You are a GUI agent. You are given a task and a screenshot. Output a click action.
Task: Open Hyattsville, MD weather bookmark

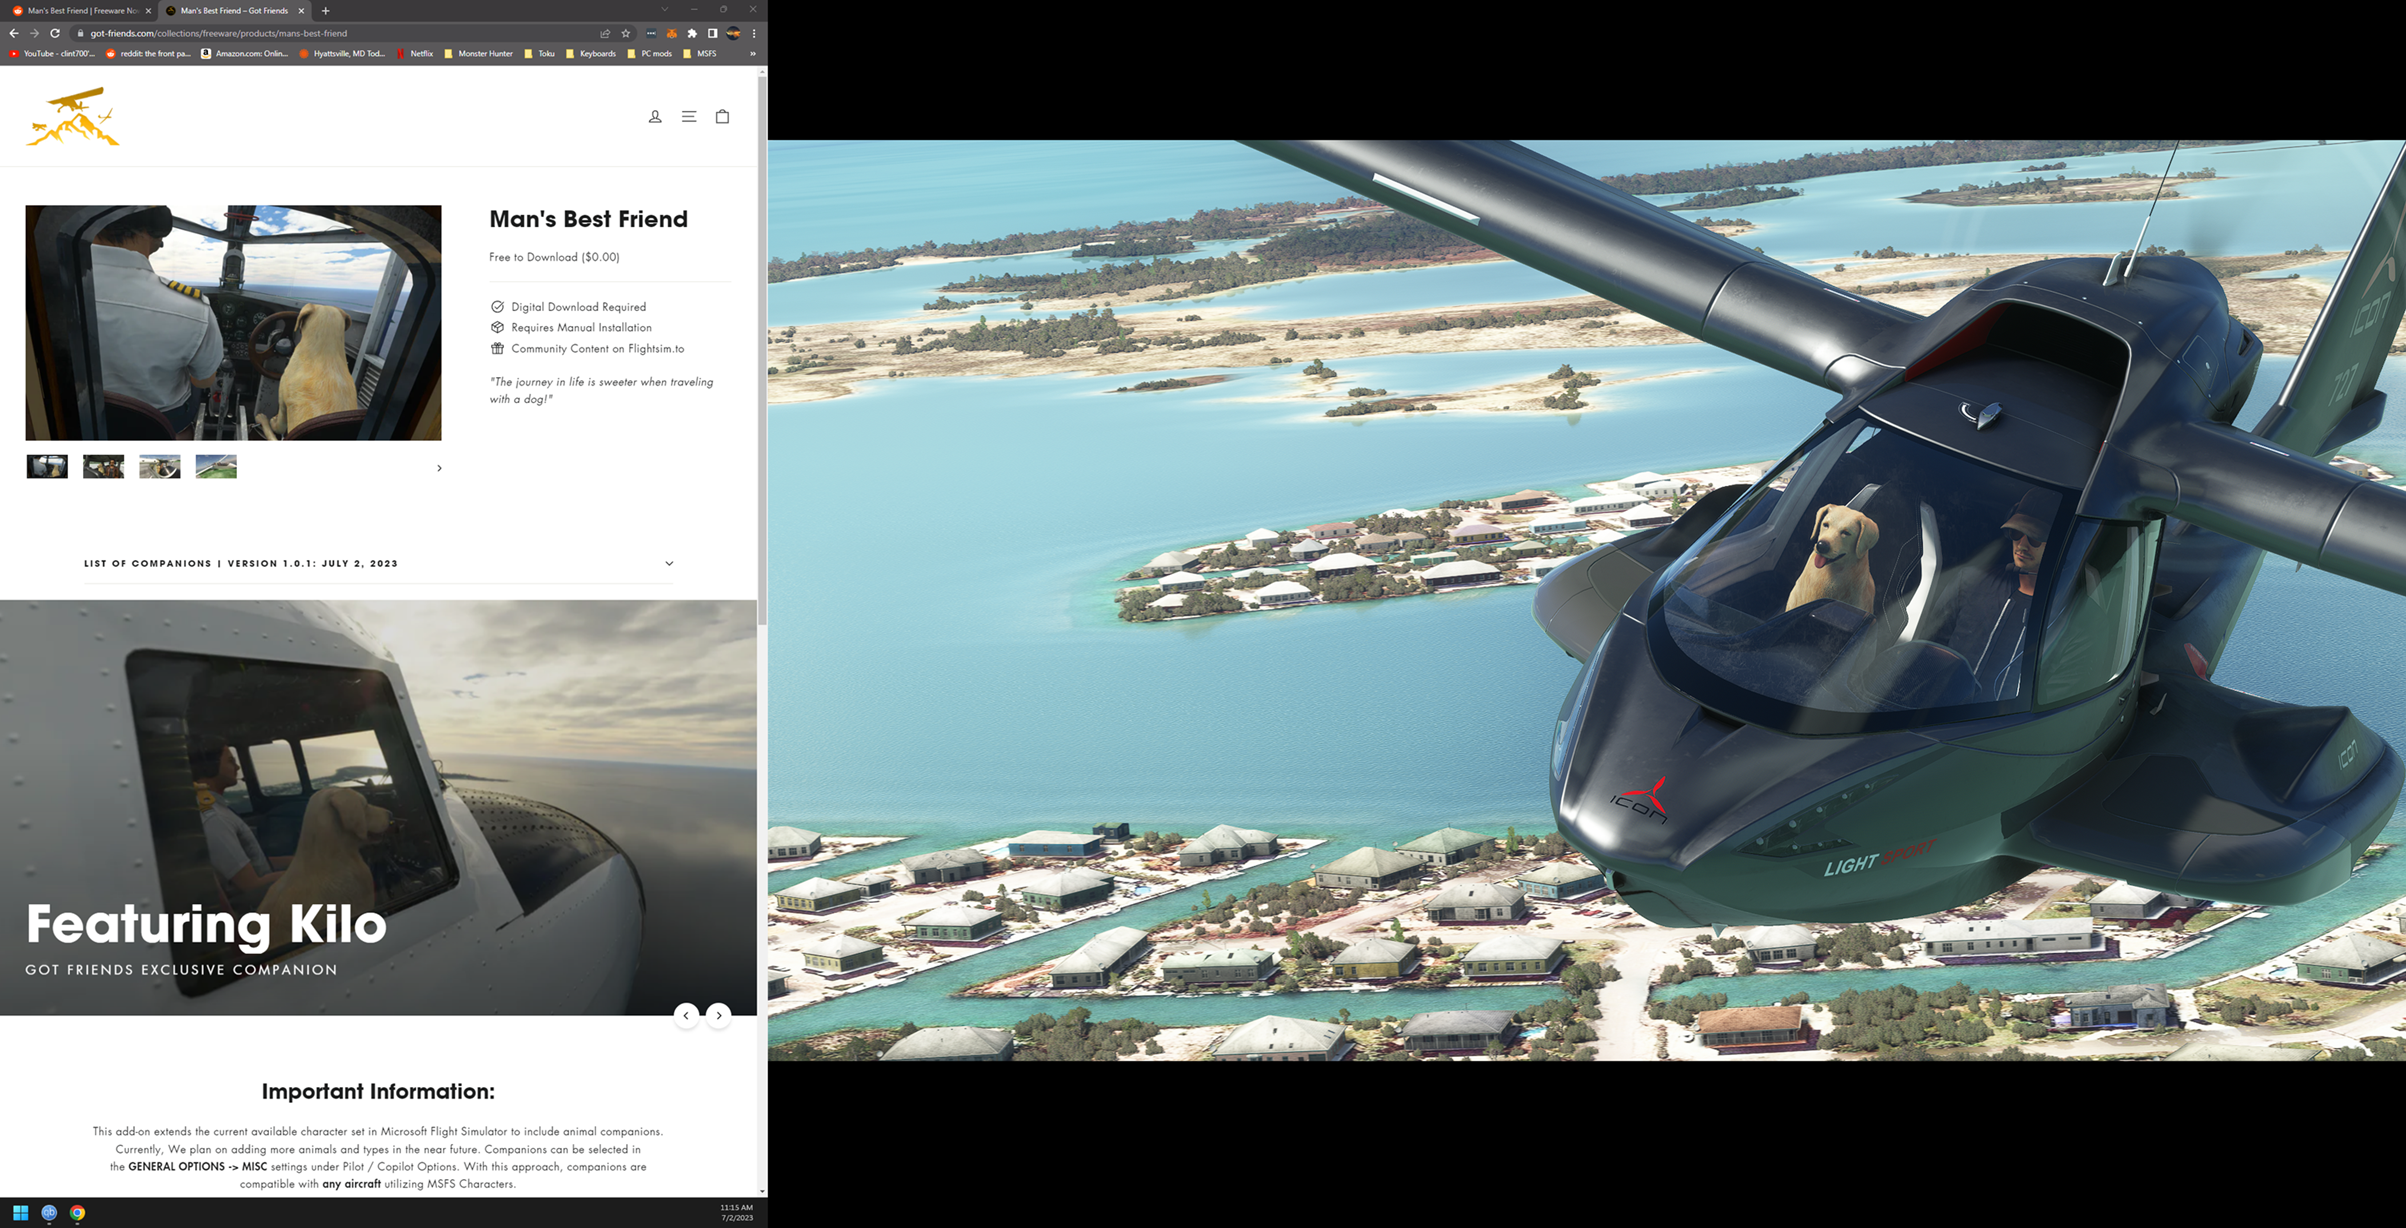[x=342, y=54]
